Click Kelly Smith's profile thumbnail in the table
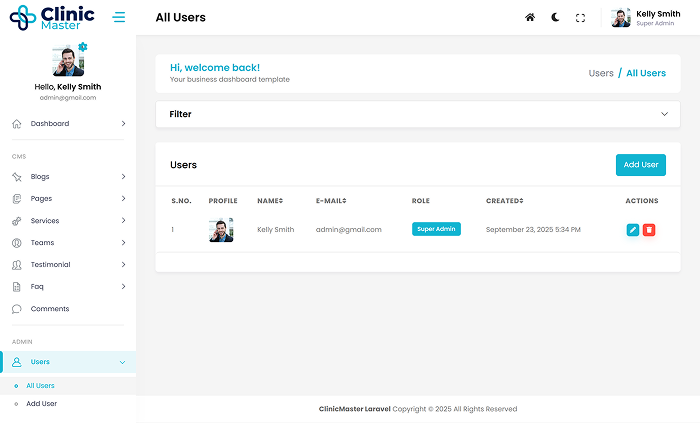The width and height of the screenshot is (700, 423). coord(221,230)
